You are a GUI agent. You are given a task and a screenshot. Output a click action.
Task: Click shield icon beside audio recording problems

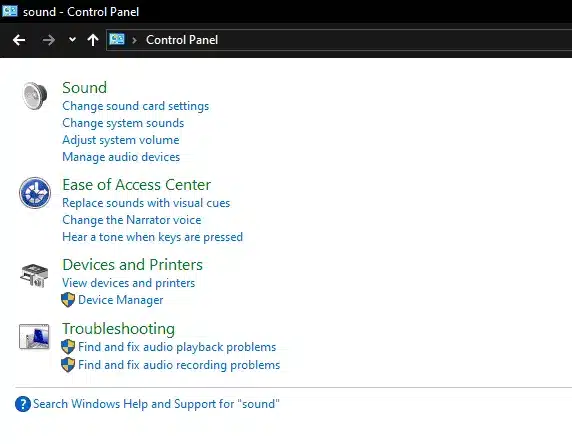(68, 365)
